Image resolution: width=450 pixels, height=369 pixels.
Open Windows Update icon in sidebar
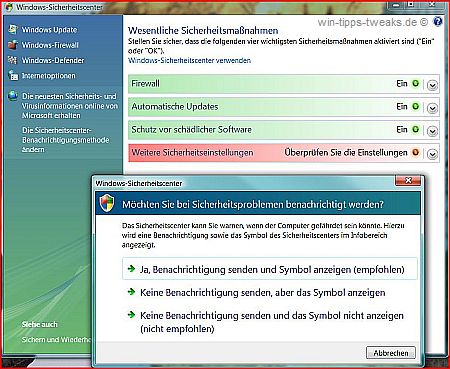pos(13,29)
